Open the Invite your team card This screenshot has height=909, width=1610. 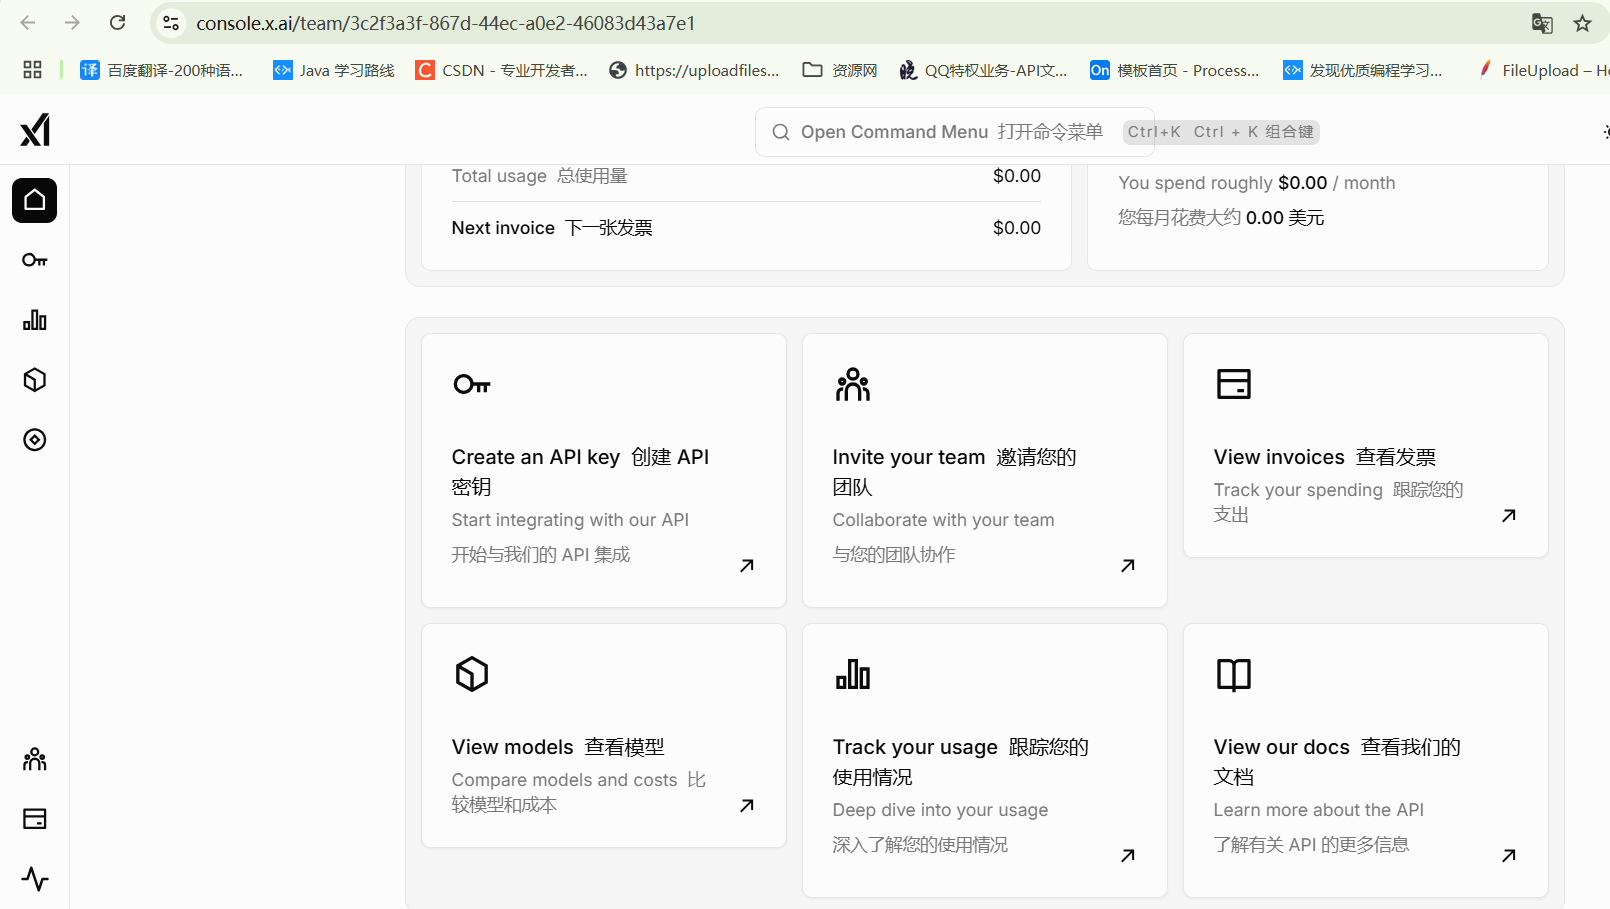[x=984, y=470]
